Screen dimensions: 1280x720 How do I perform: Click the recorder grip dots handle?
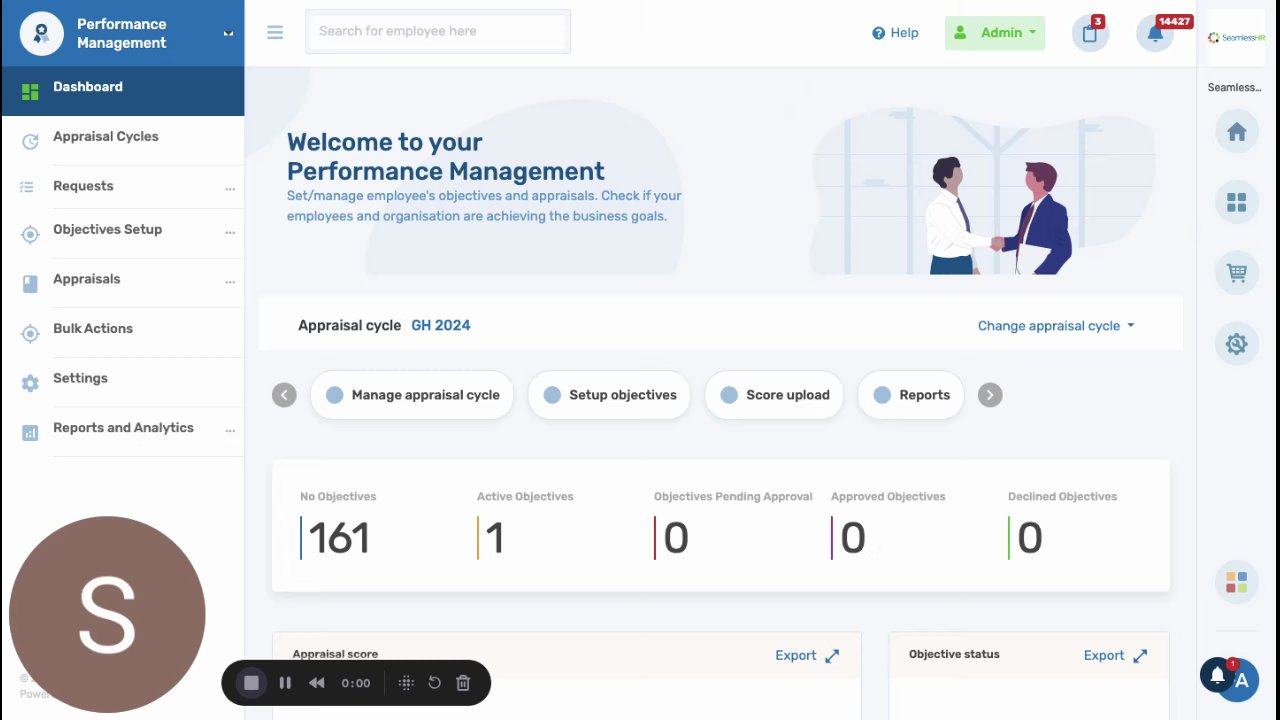click(x=406, y=683)
